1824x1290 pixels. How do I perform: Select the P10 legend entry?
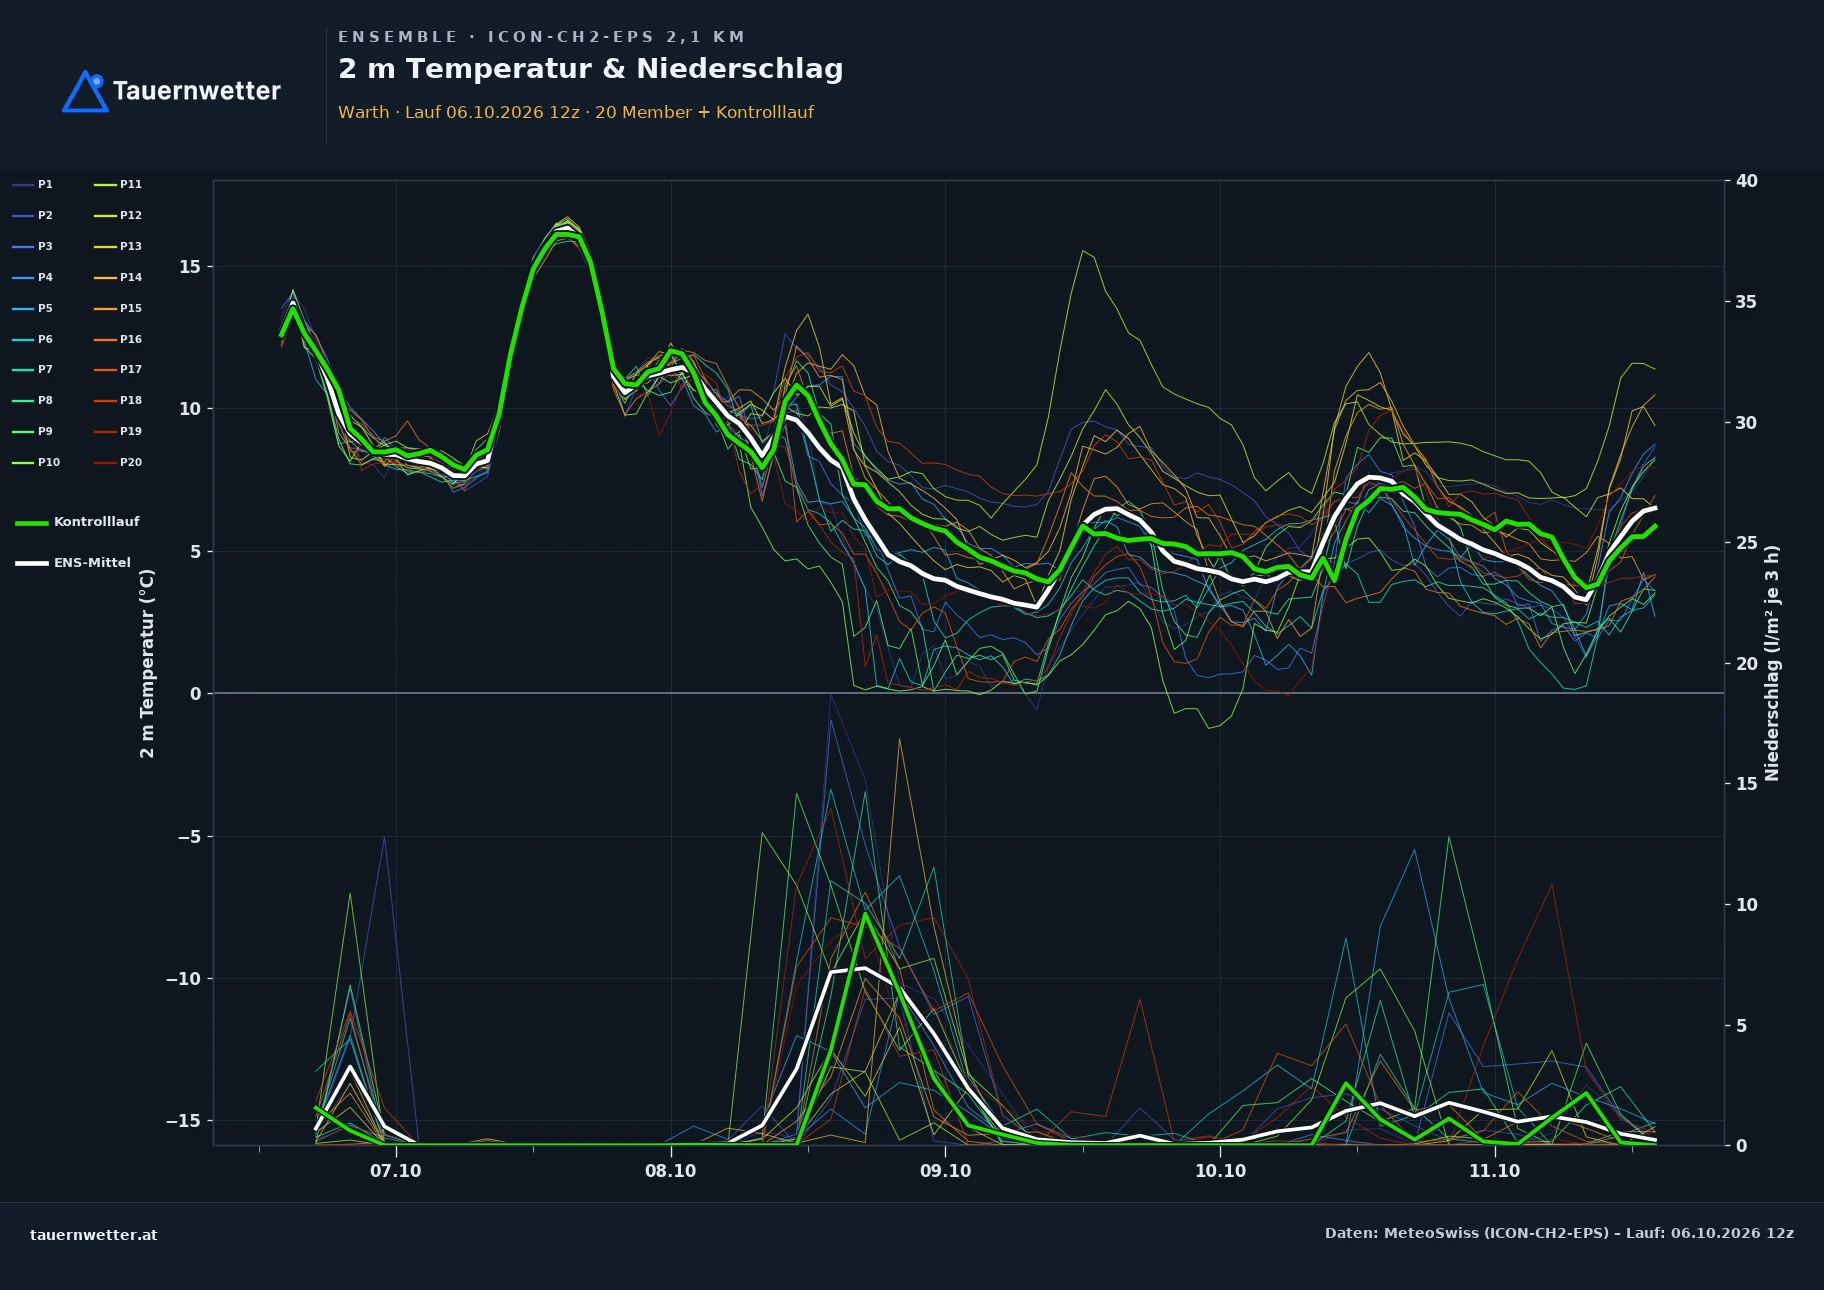click(x=36, y=462)
